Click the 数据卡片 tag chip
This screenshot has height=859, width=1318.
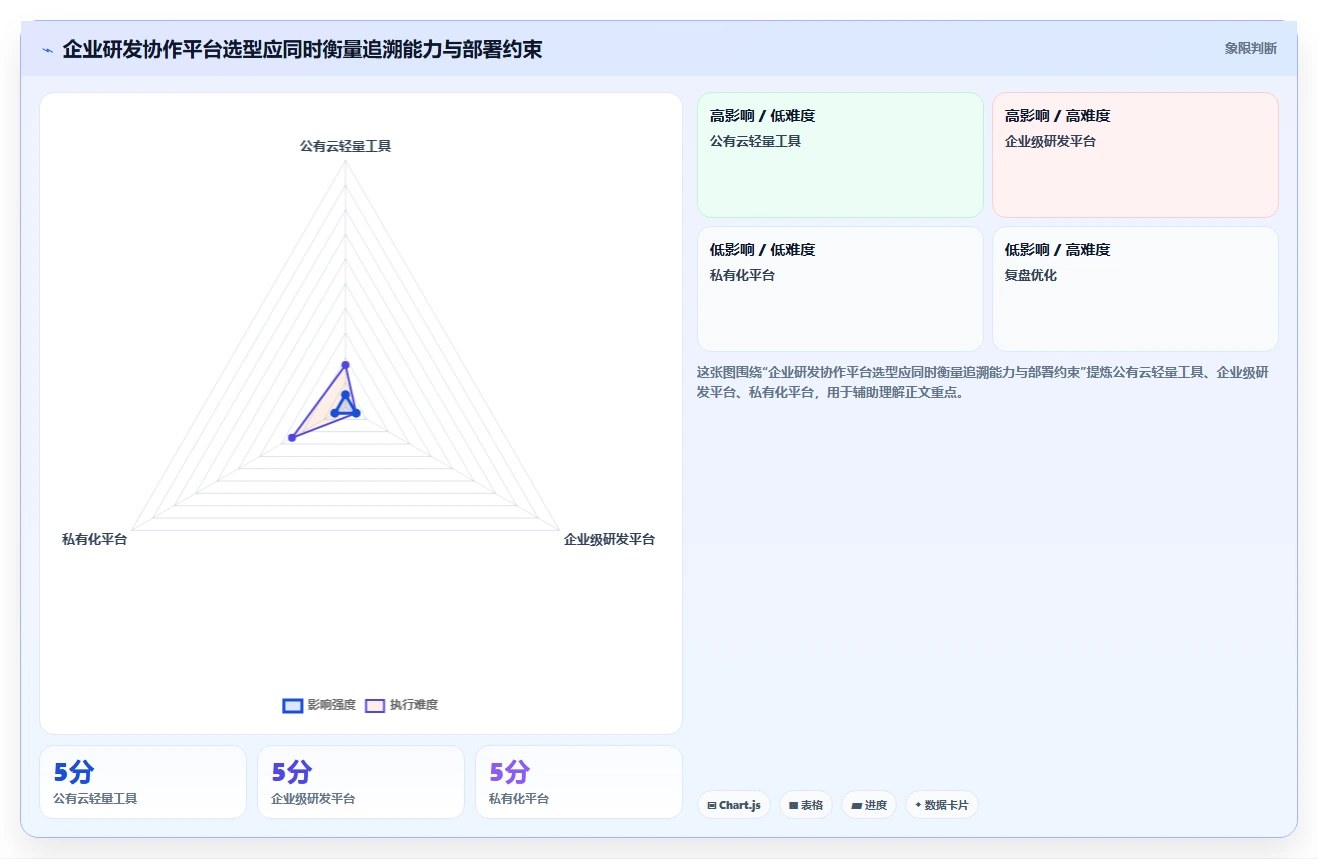pyautogui.click(x=941, y=805)
